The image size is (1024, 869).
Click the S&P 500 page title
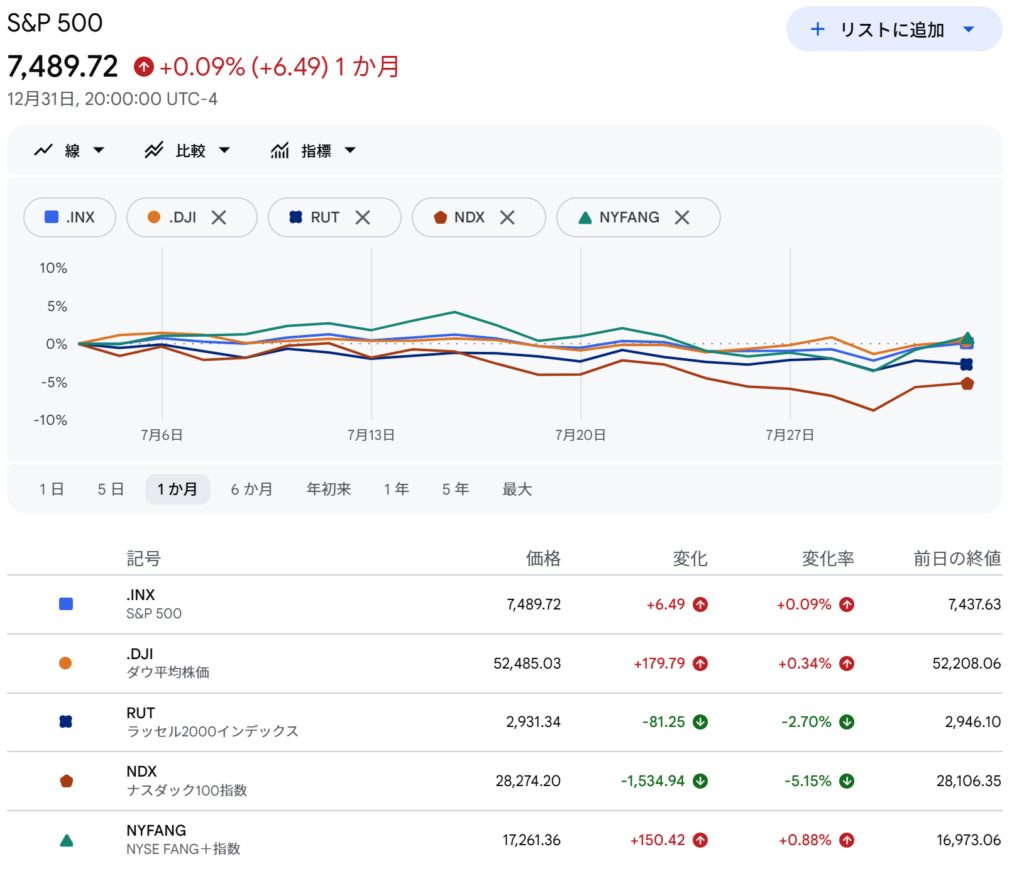pyautogui.click(x=55, y=23)
